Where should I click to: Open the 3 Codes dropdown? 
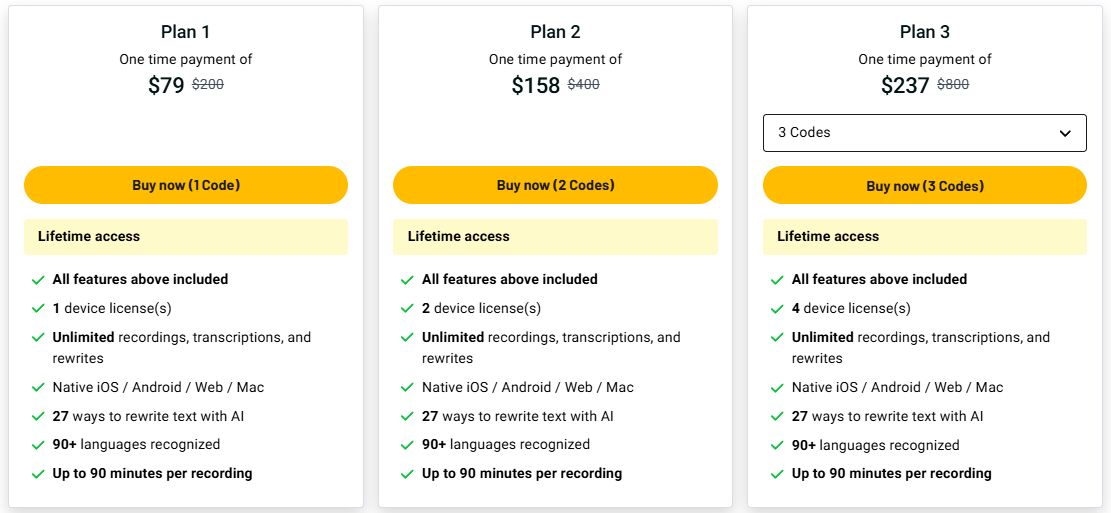click(925, 133)
